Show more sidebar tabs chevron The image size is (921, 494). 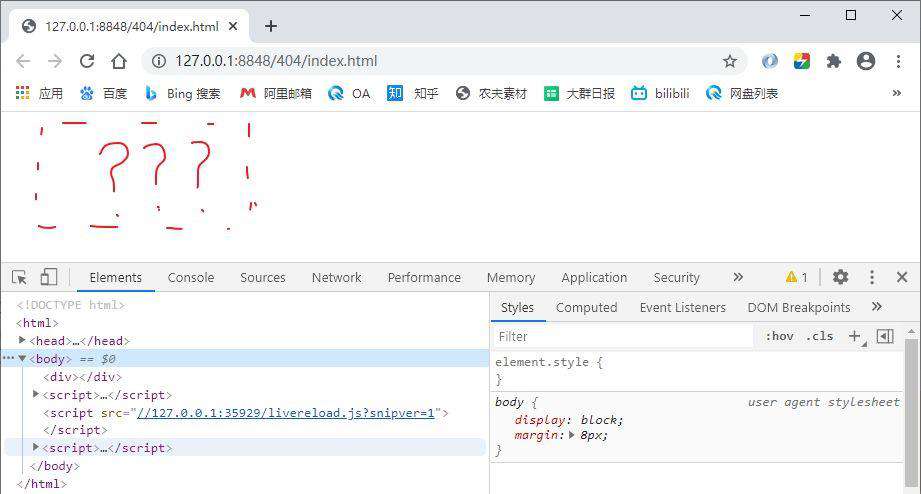pos(877,306)
